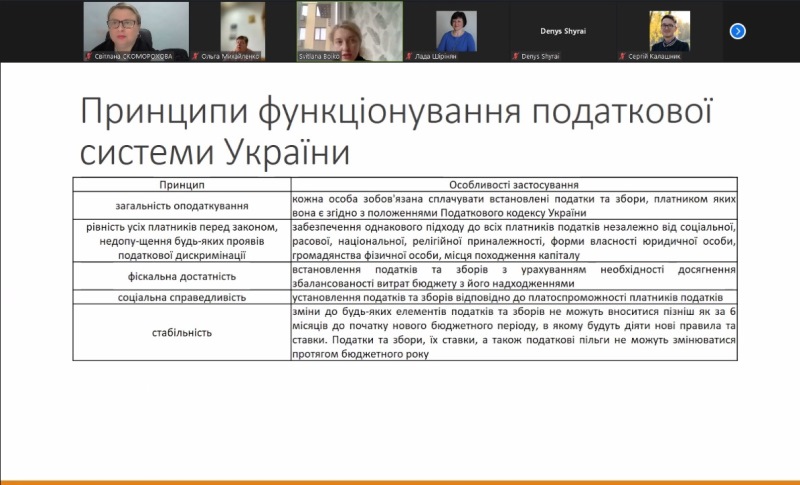800x485 pixels.
Task: Click the 'фіскальна достатність' table cell
Action: pos(182,276)
